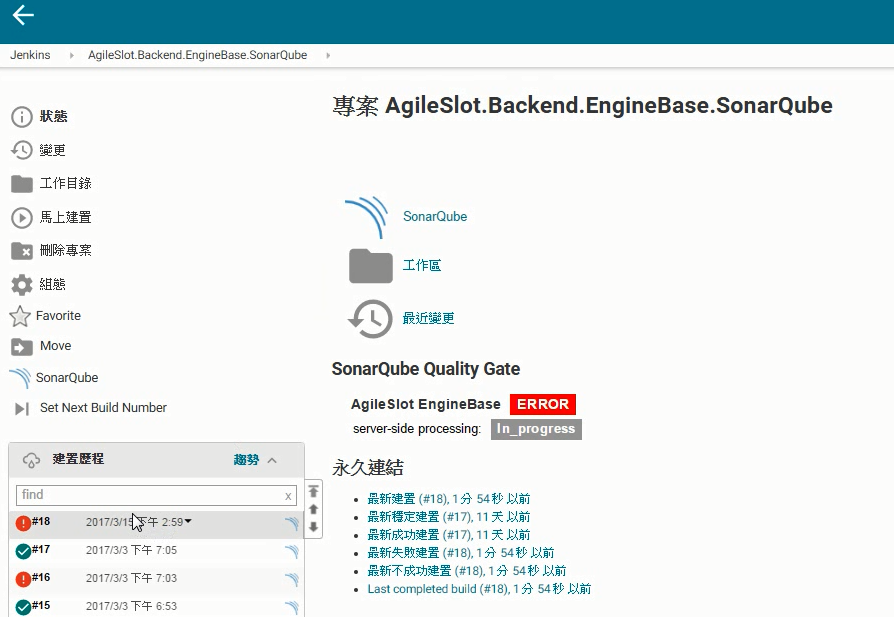Click build #18 failed status icon

pos(23,523)
